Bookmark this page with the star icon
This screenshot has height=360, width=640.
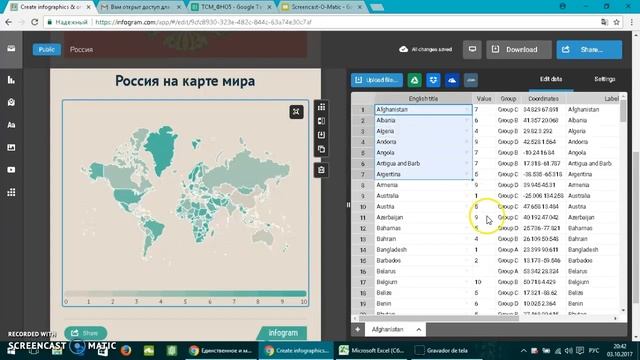[x=616, y=22]
